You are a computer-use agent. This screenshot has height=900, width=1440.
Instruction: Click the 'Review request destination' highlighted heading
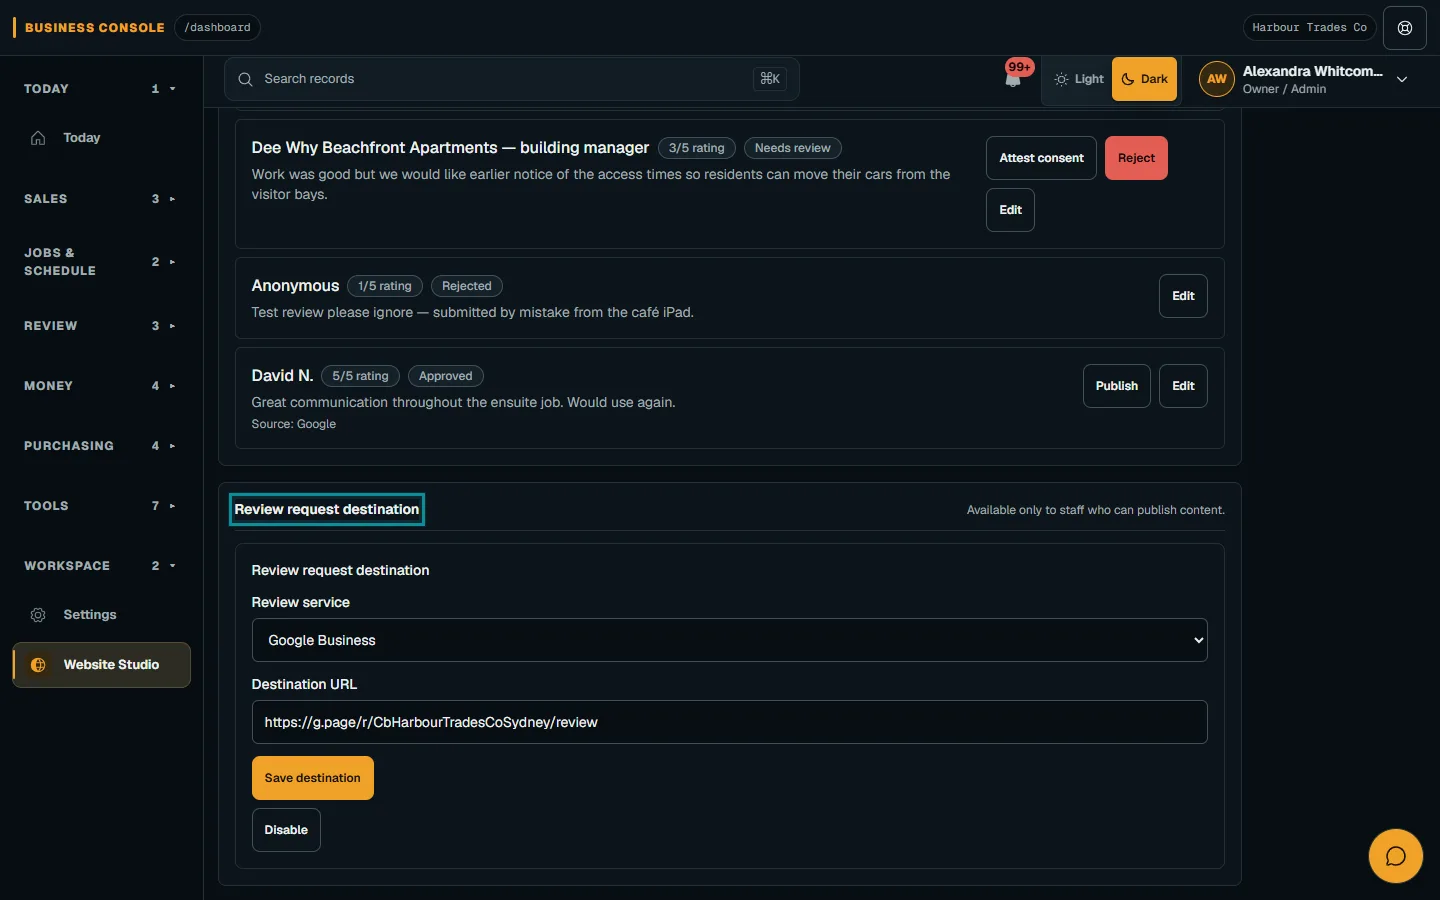[326, 509]
